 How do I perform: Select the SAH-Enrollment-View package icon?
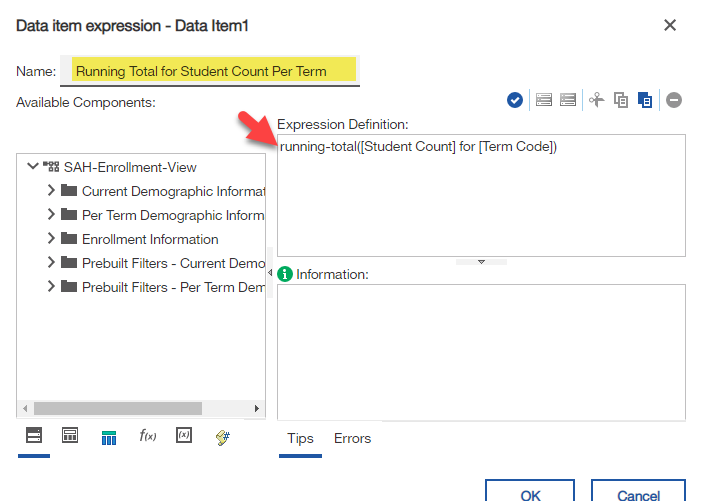(51, 167)
